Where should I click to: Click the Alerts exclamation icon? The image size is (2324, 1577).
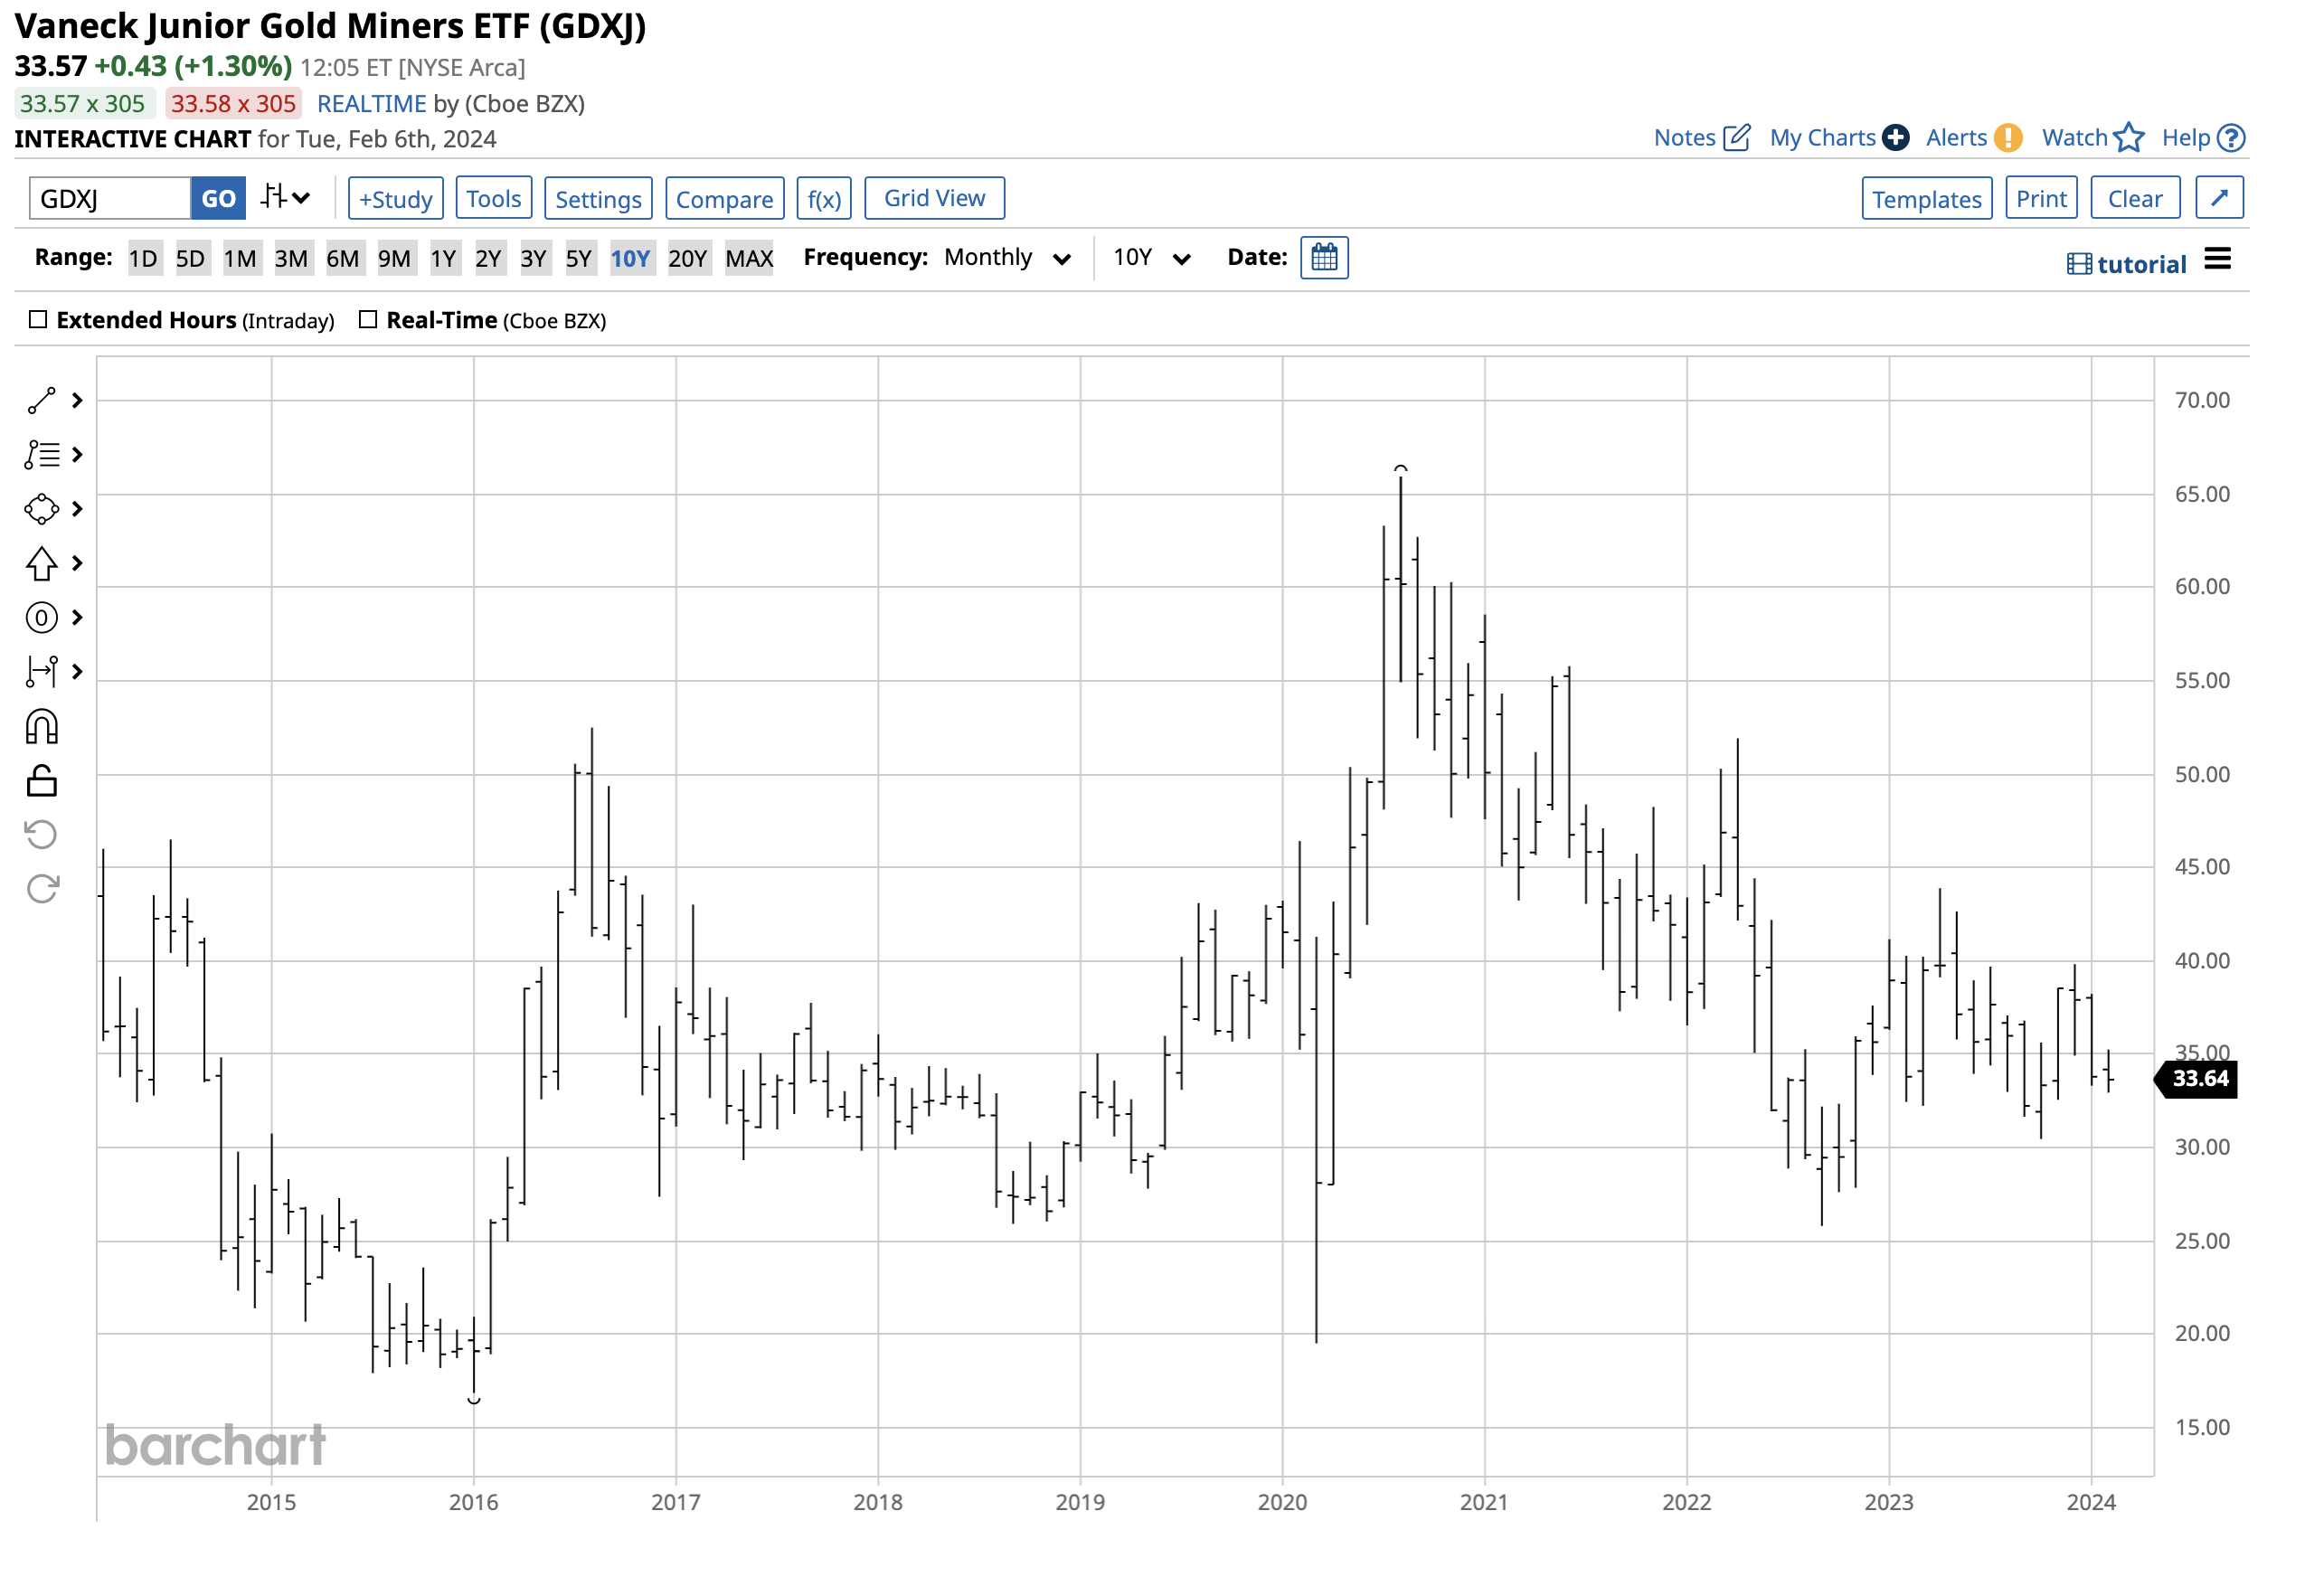click(2007, 138)
